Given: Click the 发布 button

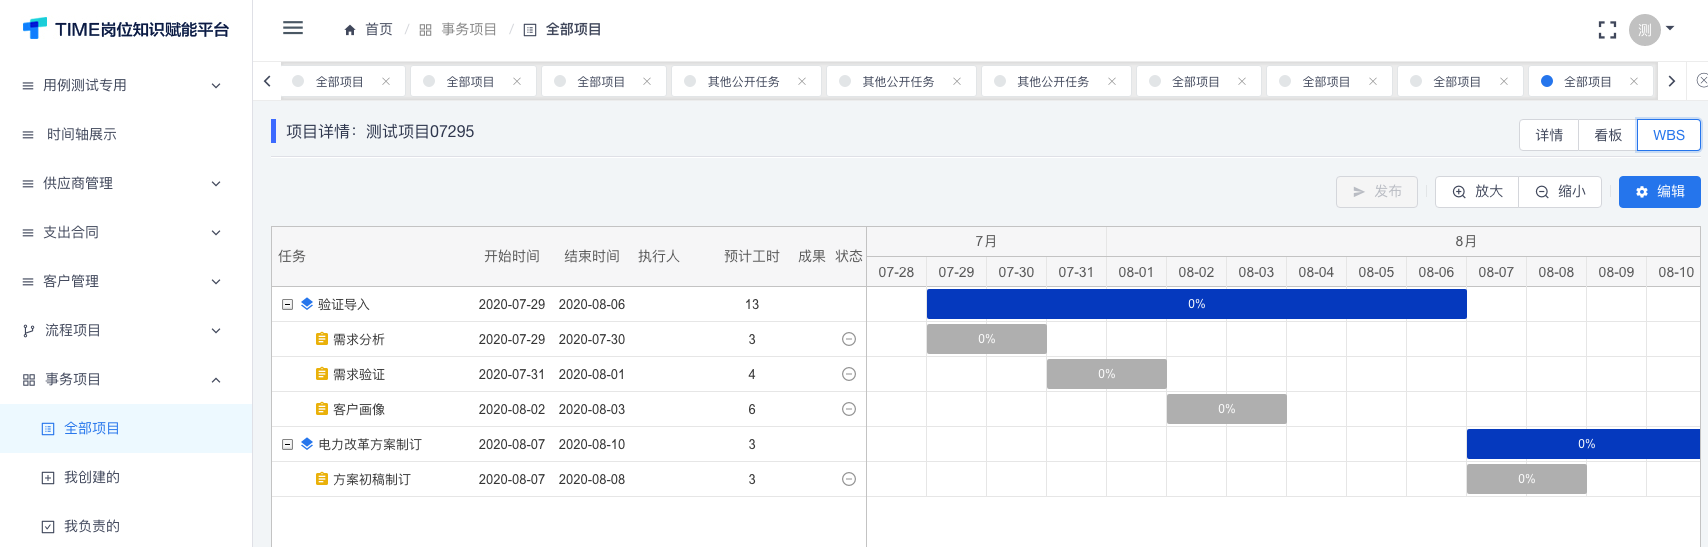Looking at the screenshot, I should click(1377, 191).
